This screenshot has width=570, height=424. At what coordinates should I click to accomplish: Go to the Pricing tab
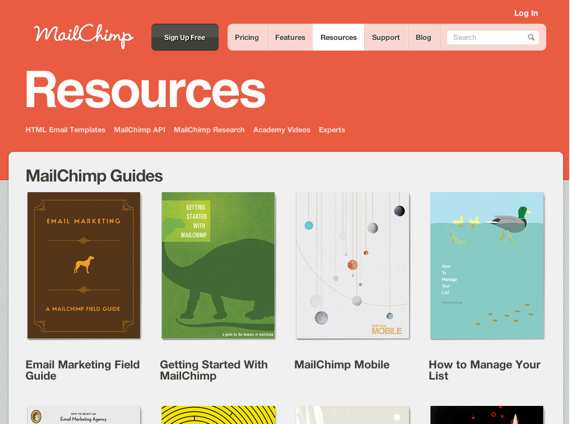point(247,37)
